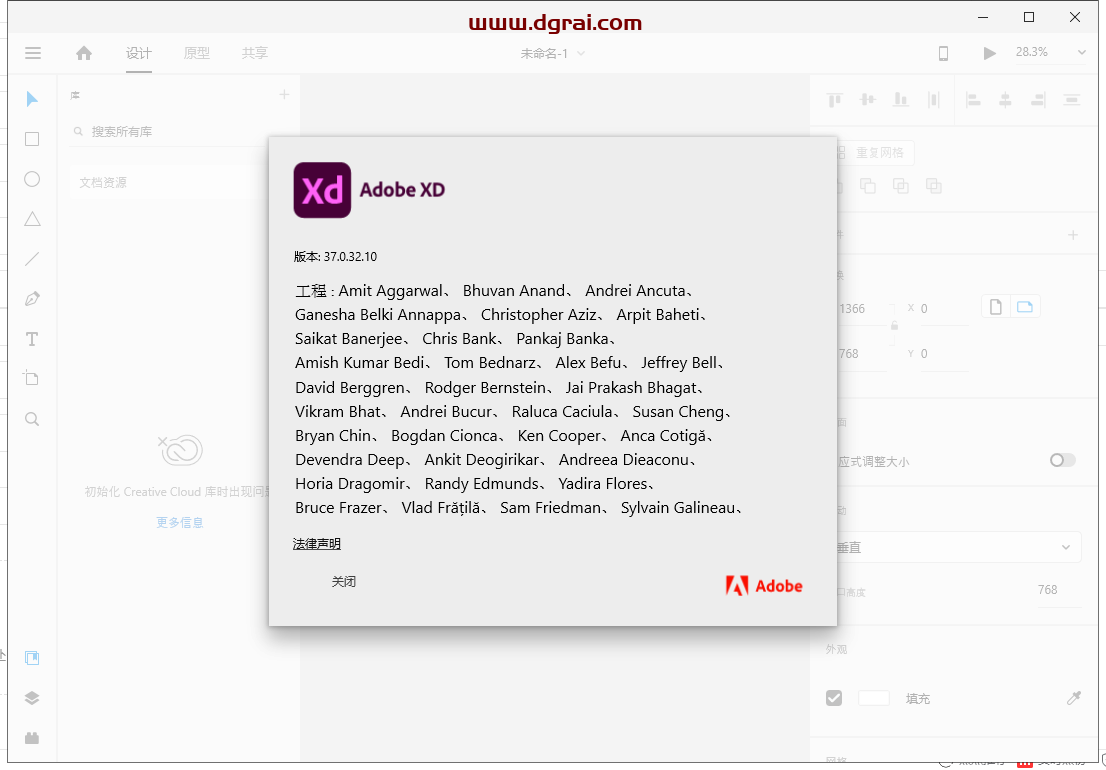The width and height of the screenshot is (1106, 770).
Task: Click 关闭 to close About dialog
Action: tap(344, 582)
